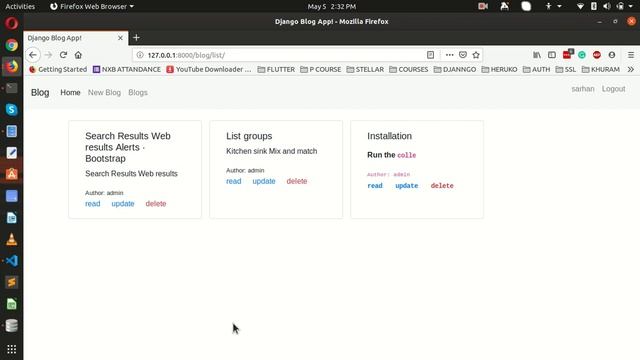The width and height of the screenshot is (640, 360).
Task: Open Firefox account avatar icon
Action: tap(611, 55)
